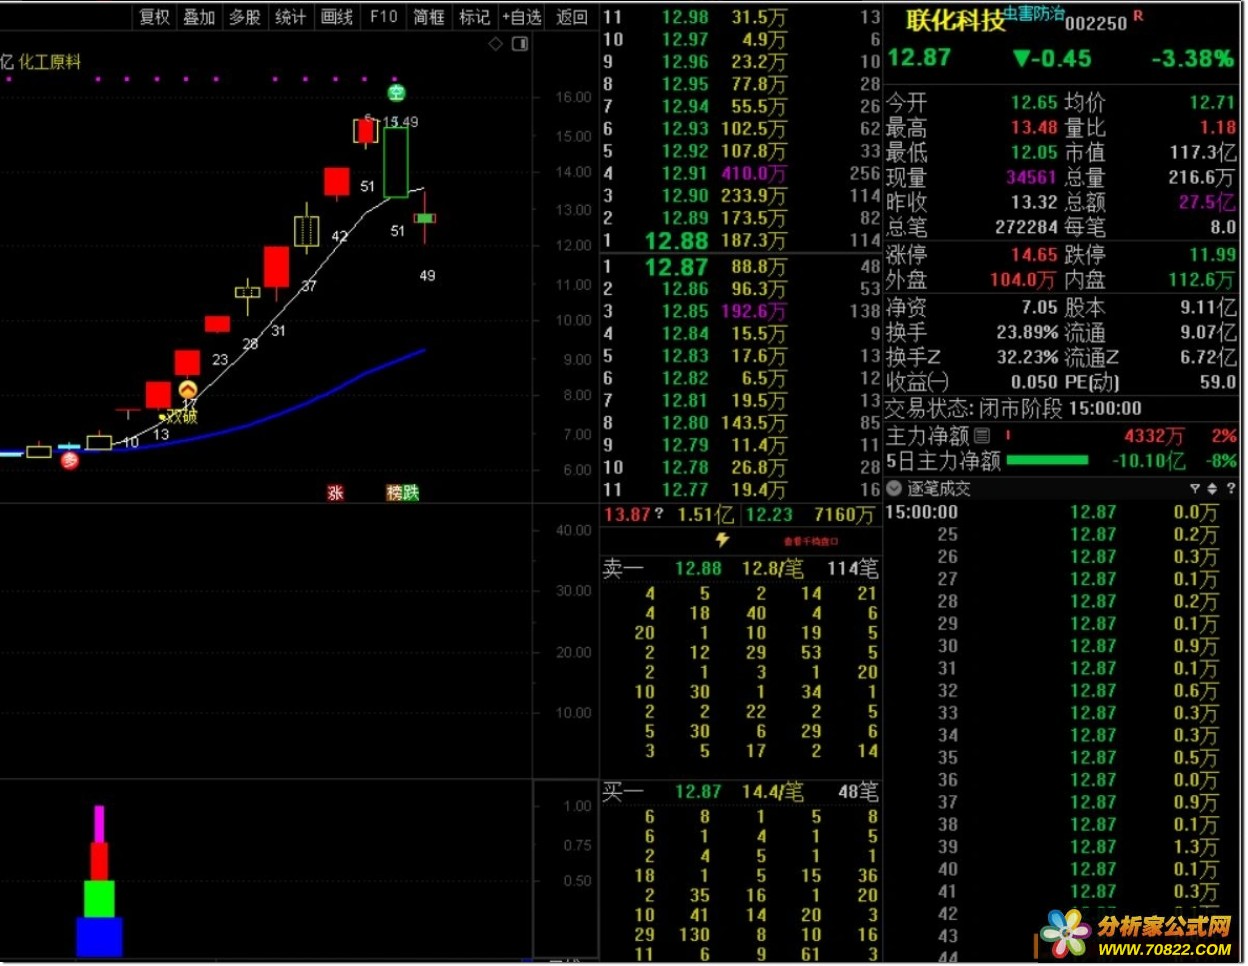The image size is (1248, 966).
Task: Expand the 逐笔成交 panel dropdown
Action: pyautogui.click(x=894, y=488)
